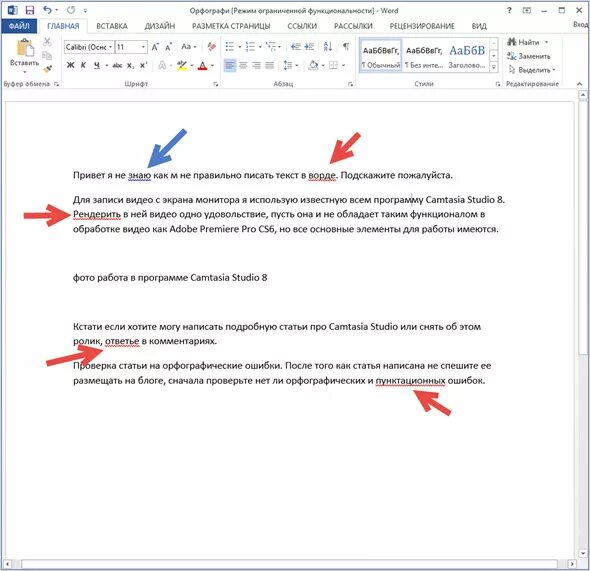Switch to the ДИЗАЙН tab
The image size is (590, 571).
tap(160, 26)
